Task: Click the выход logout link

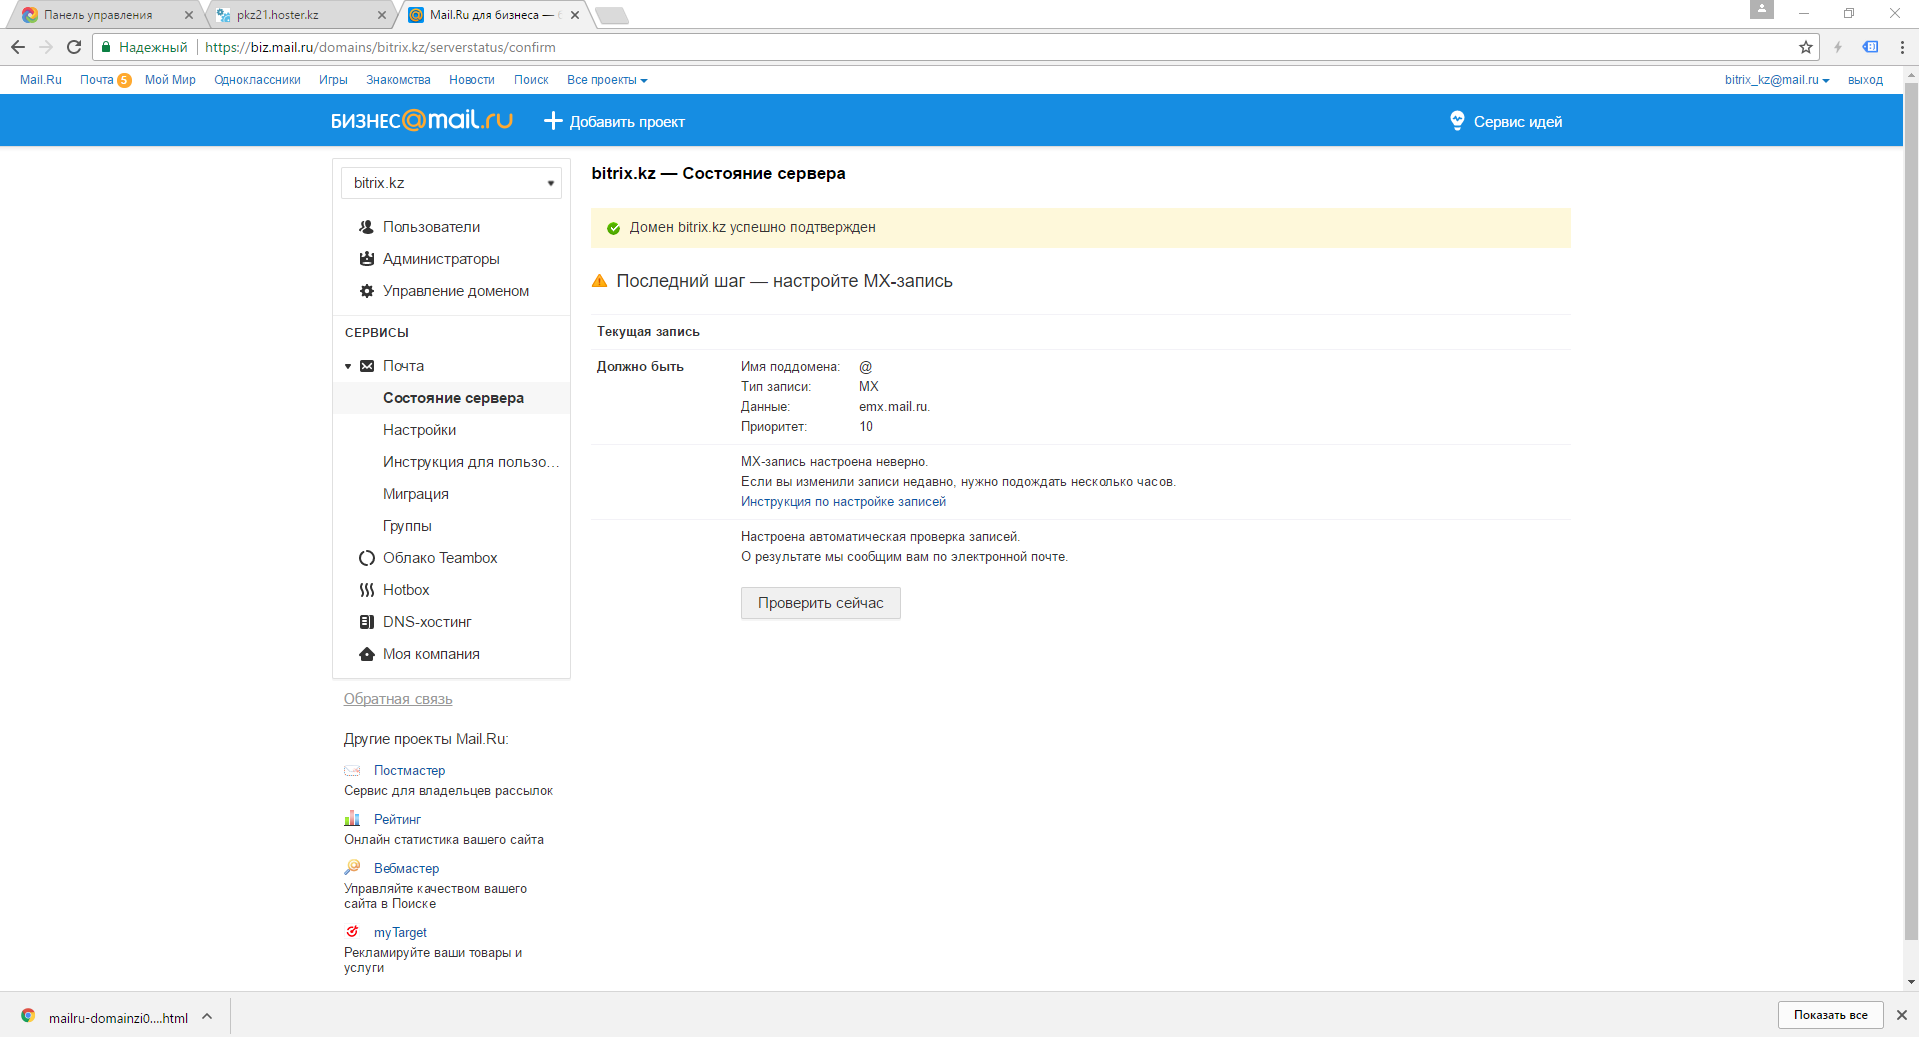Action: tap(1865, 80)
